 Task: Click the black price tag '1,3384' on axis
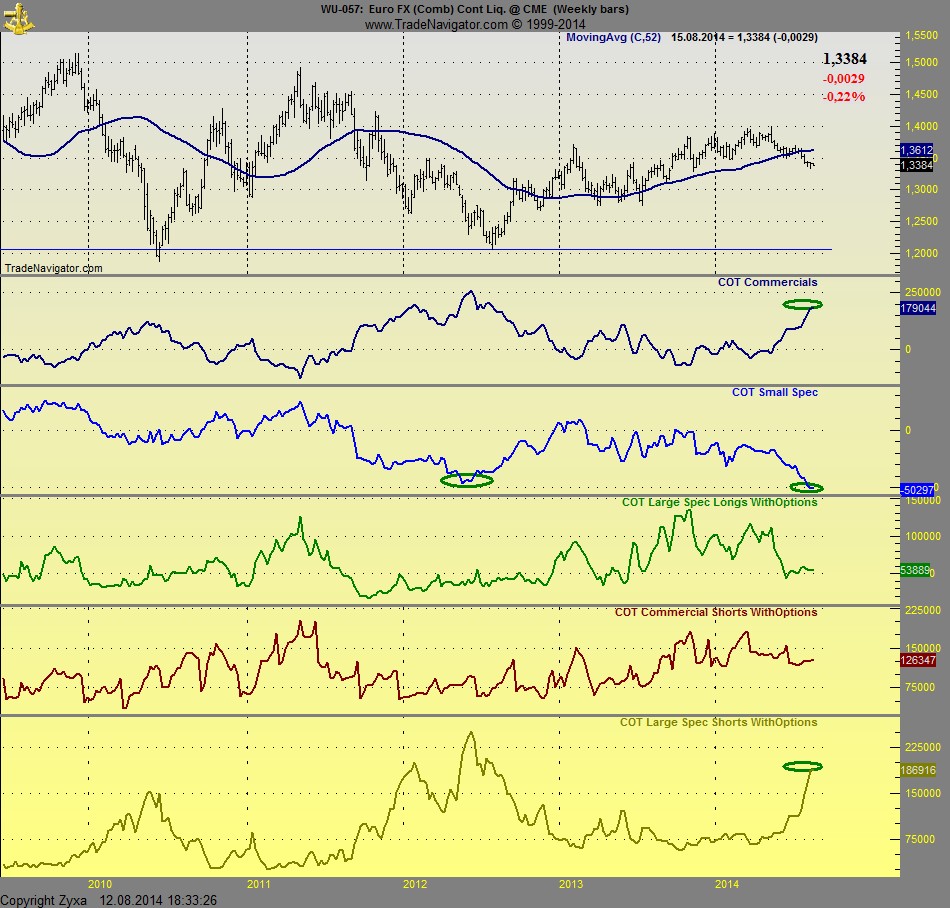point(917,165)
